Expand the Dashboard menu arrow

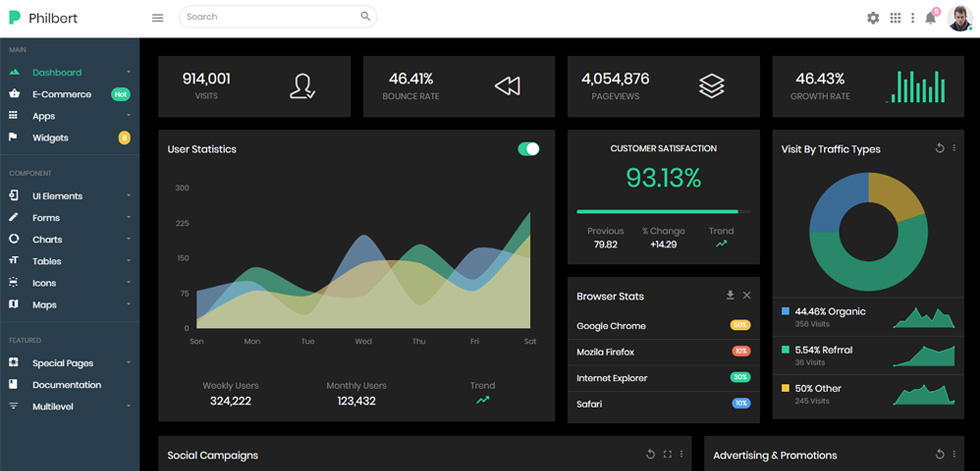[x=128, y=71]
